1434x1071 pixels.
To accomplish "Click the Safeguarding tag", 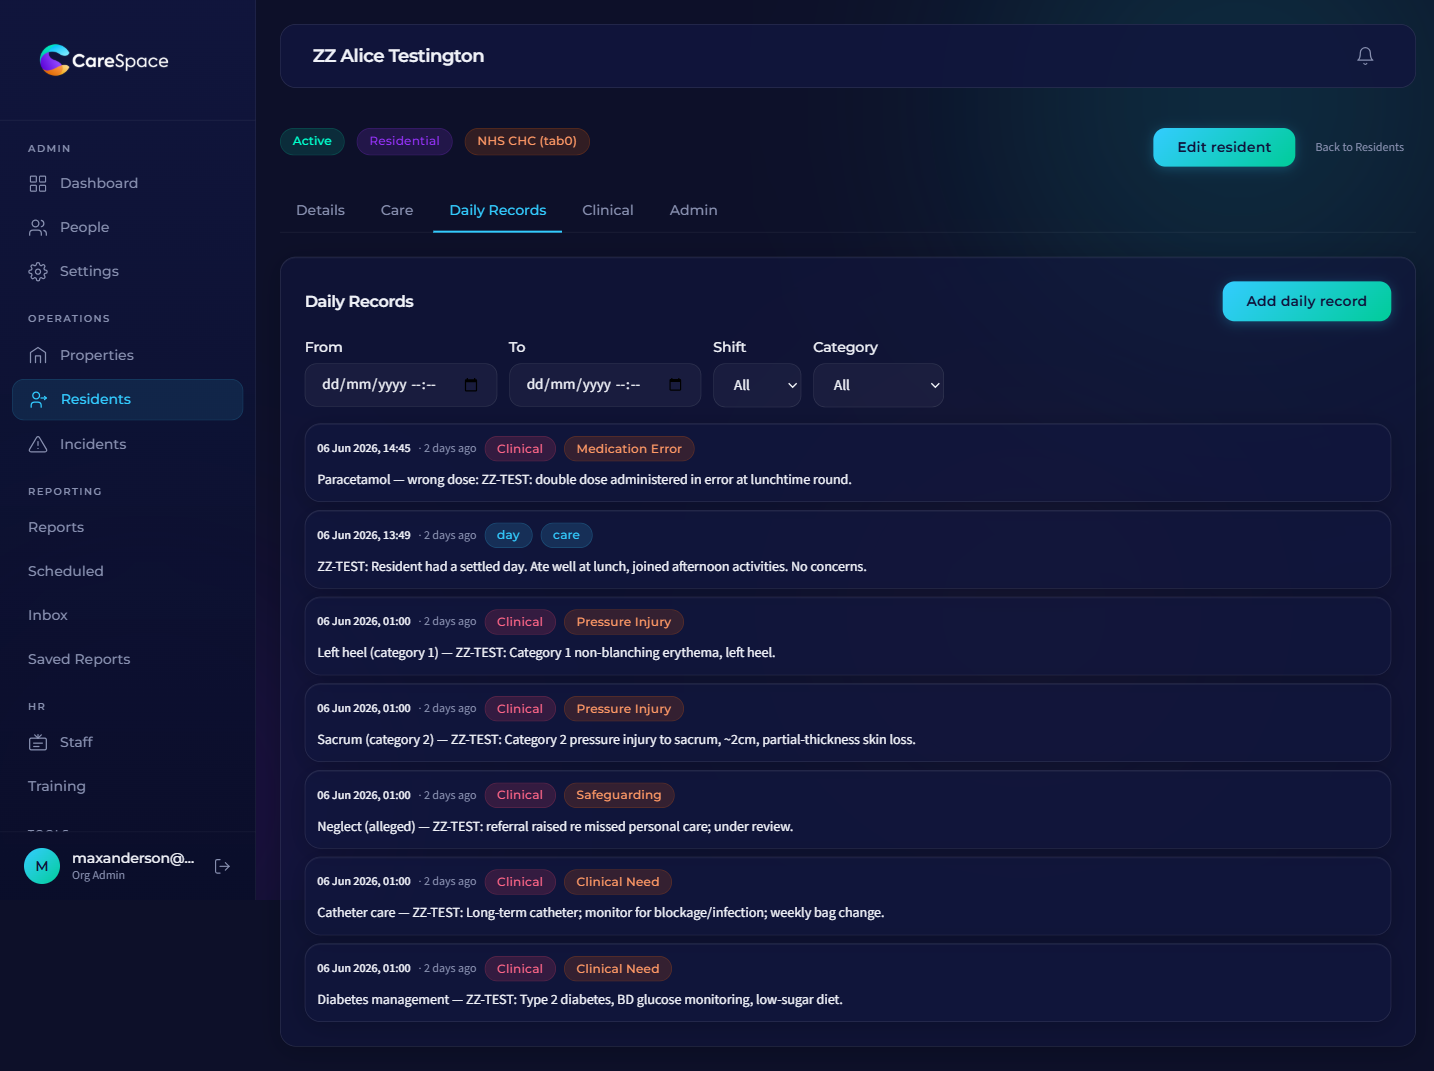I will (x=619, y=795).
